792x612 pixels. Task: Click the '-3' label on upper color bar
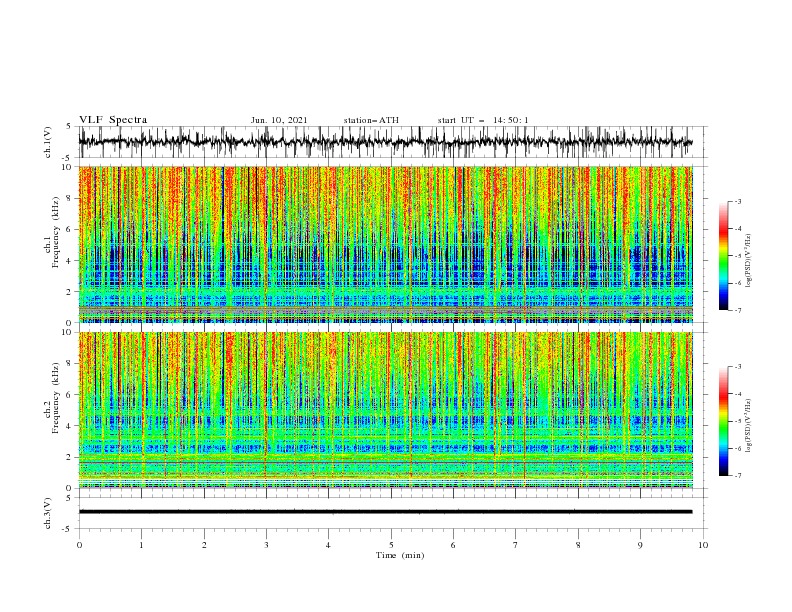(738, 201)
